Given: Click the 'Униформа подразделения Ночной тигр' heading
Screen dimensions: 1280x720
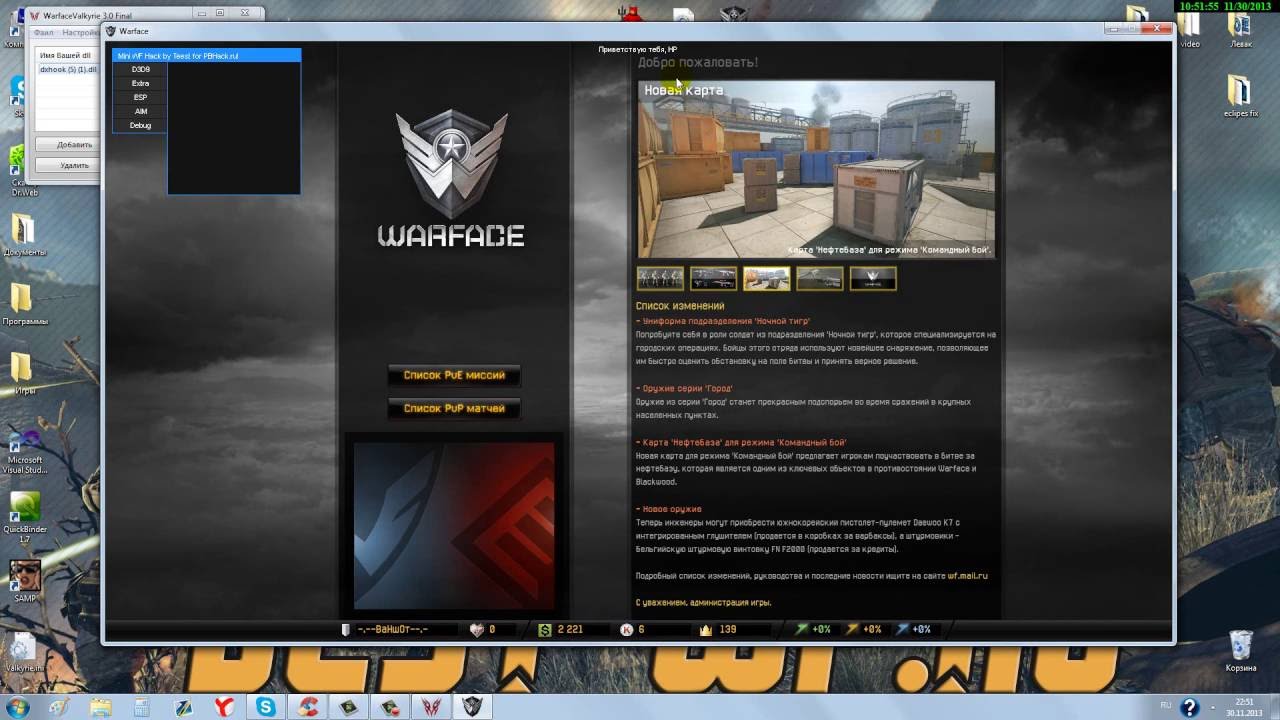Looking at the screenshot, I should coord(726,321).
